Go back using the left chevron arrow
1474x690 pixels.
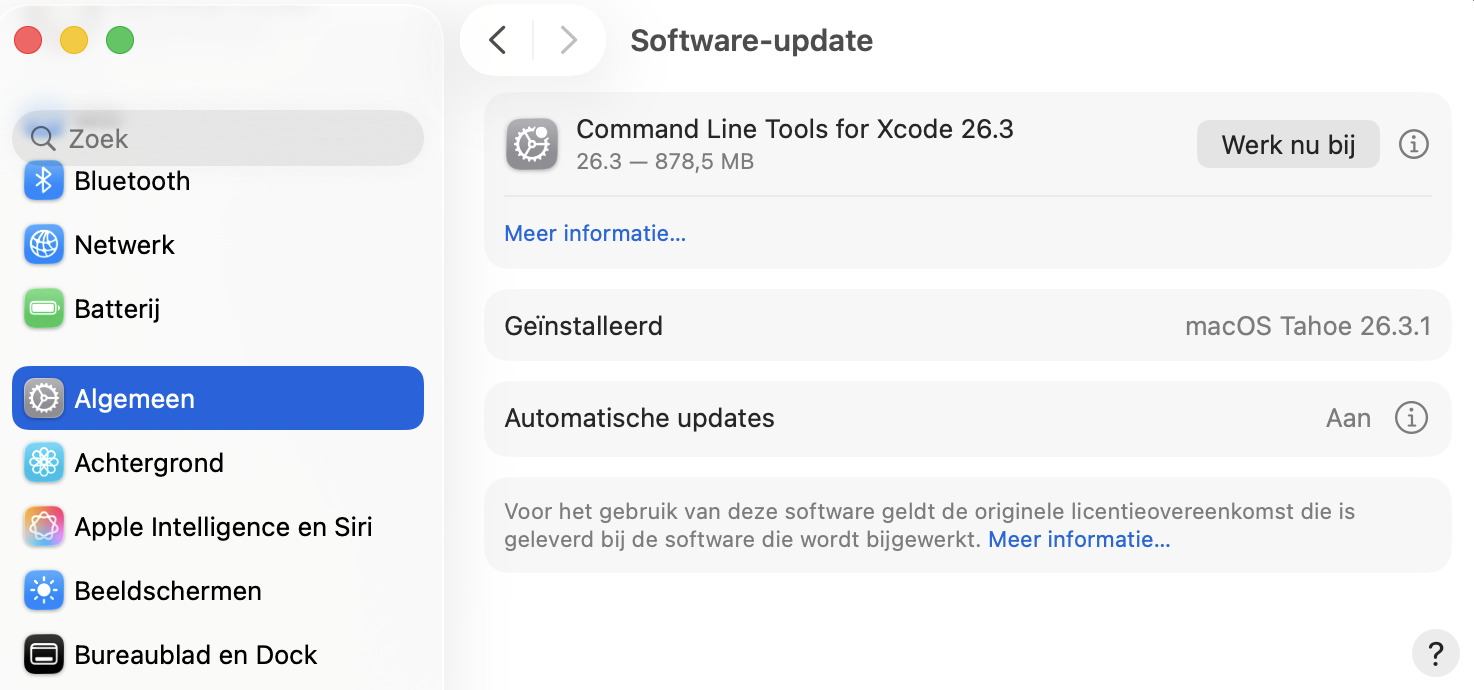[497, 40]
